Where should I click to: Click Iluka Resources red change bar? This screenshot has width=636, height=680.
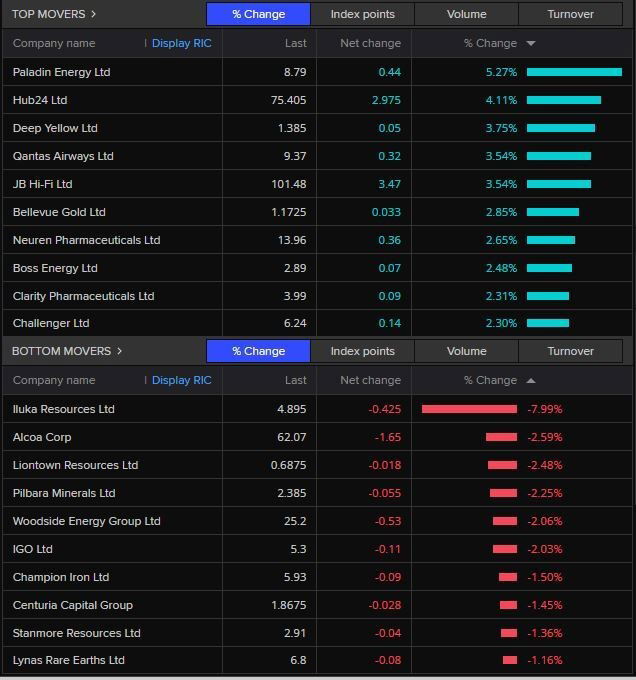point(469,409)
